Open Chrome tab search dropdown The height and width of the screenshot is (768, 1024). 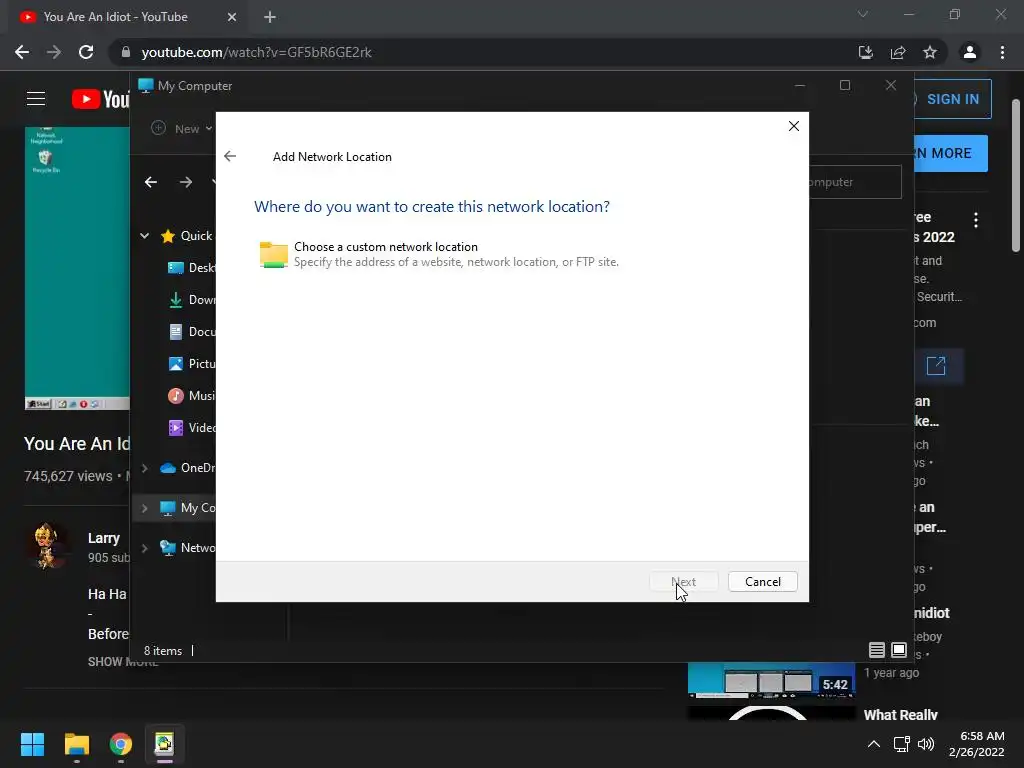coord(863,14)
